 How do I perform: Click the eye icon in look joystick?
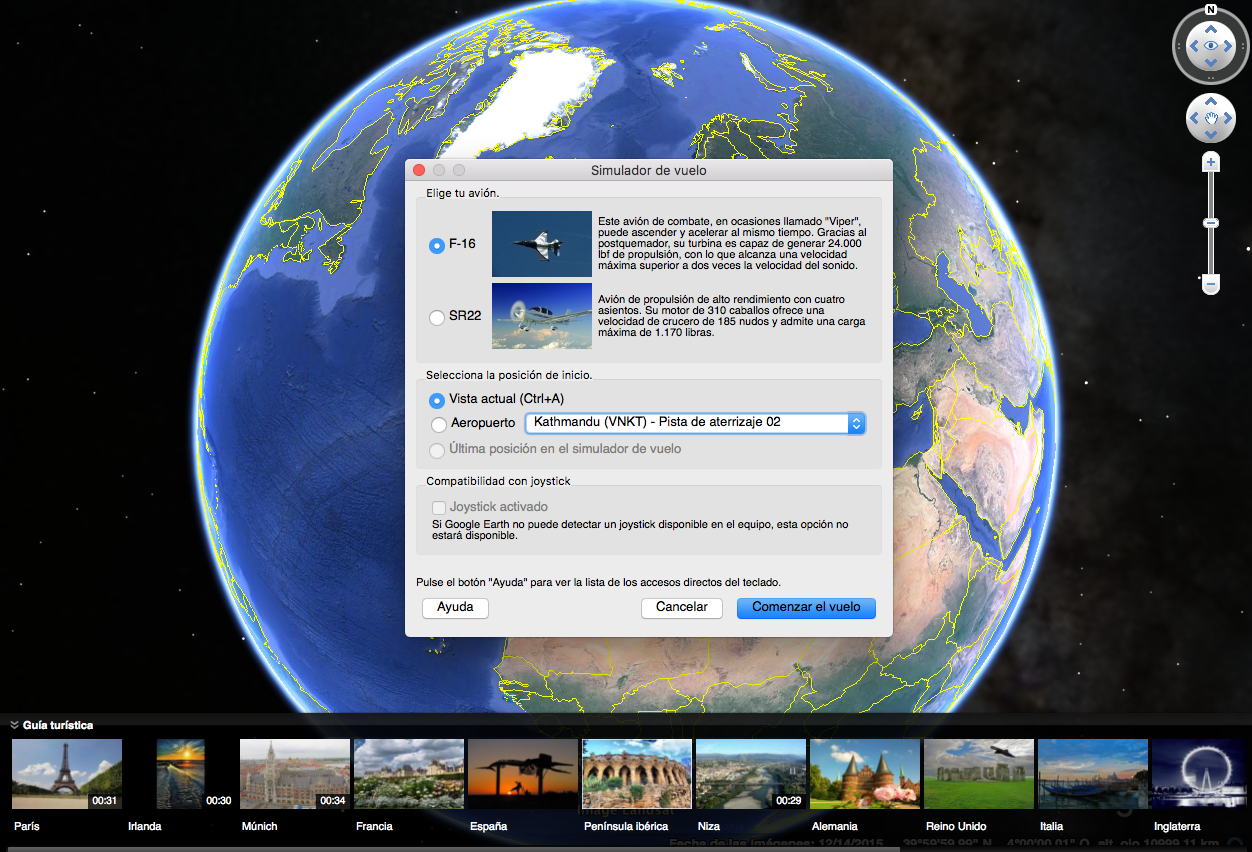coord(1211,45)
